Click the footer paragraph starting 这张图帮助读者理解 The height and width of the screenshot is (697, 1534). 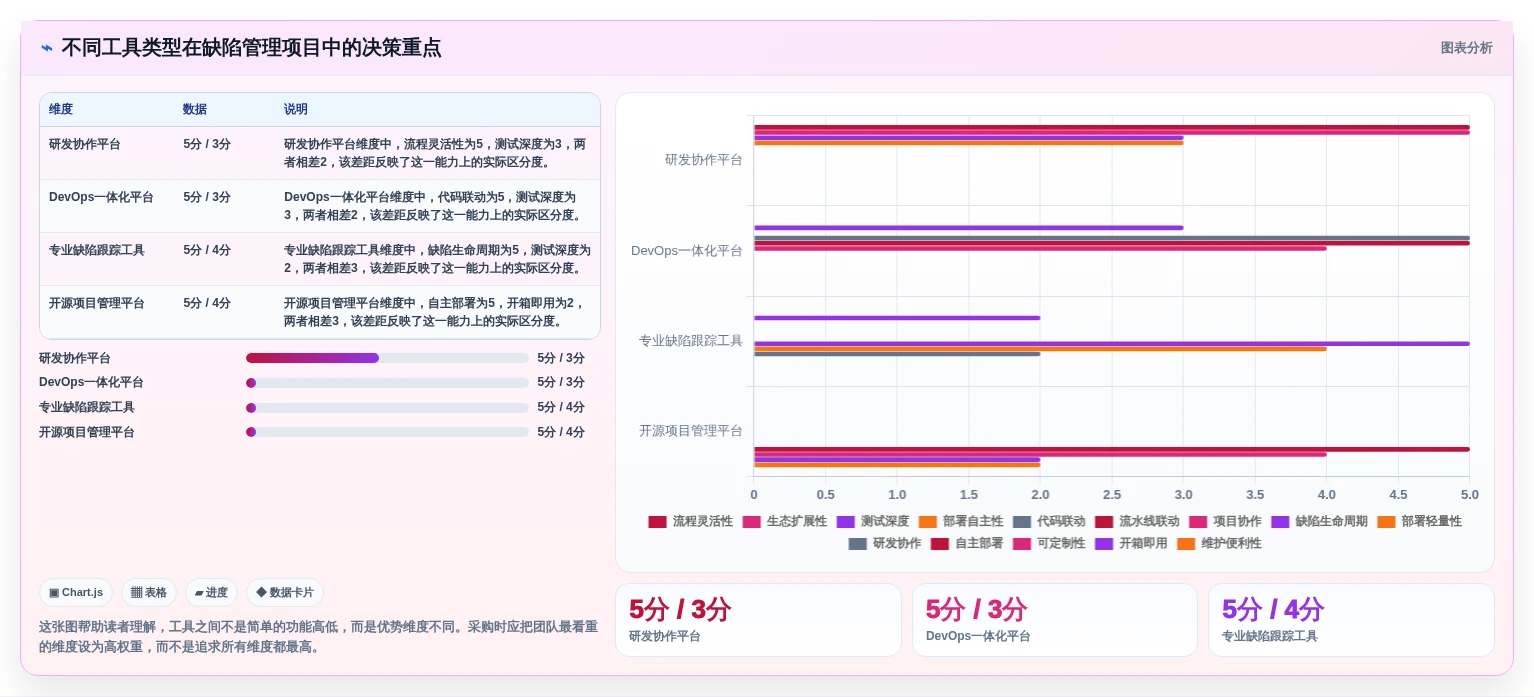pyautogui.click(x=318, y=637)
